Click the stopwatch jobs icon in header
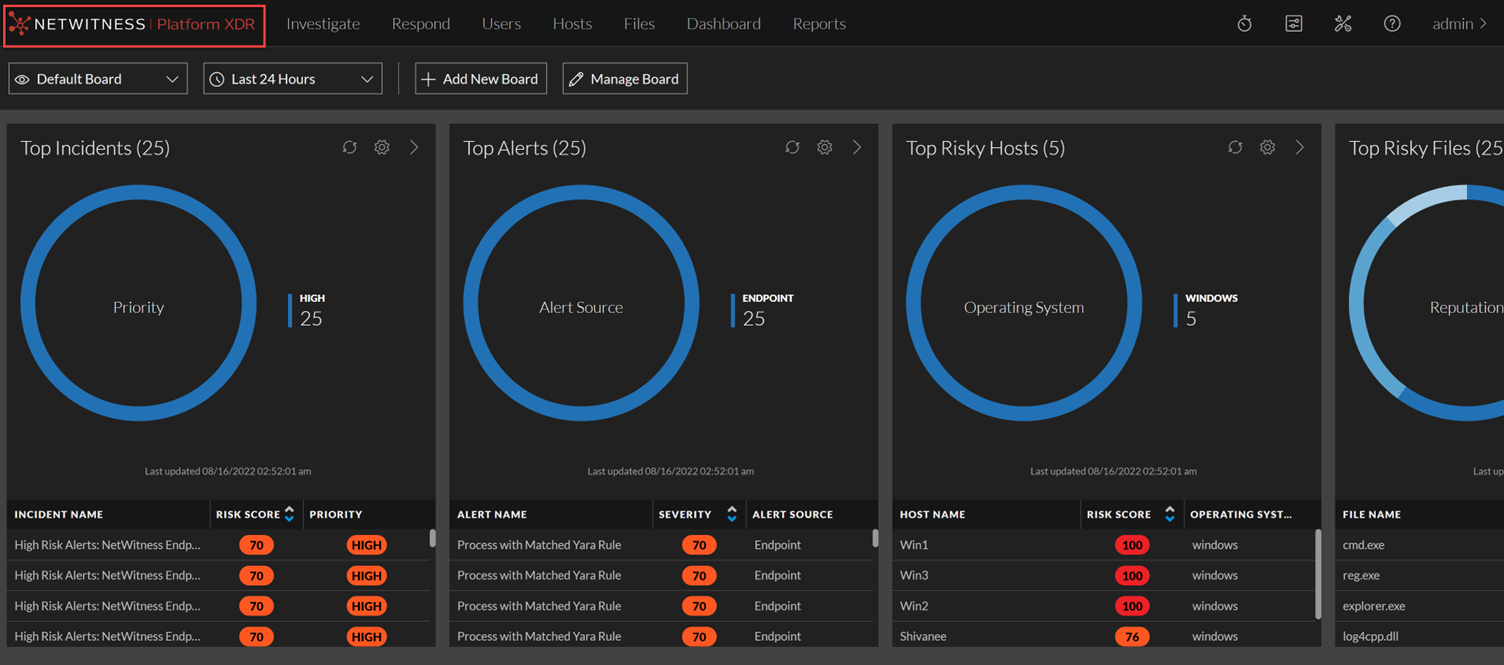Screen dimensions: 1504x665 point(1244,24)
